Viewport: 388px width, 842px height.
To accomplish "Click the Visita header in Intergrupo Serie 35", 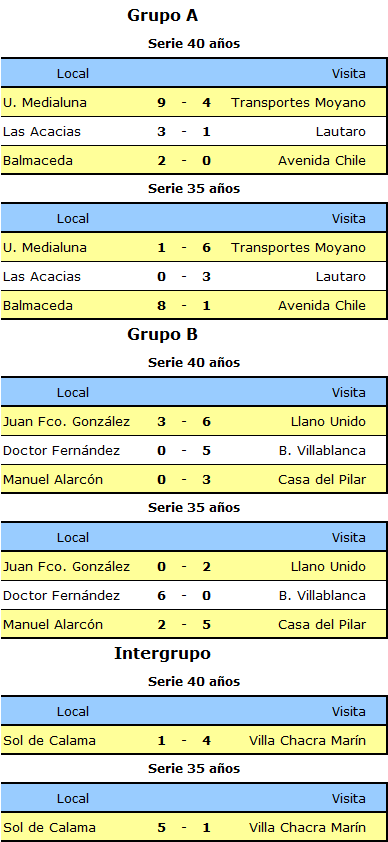I will tap(349, 799).
